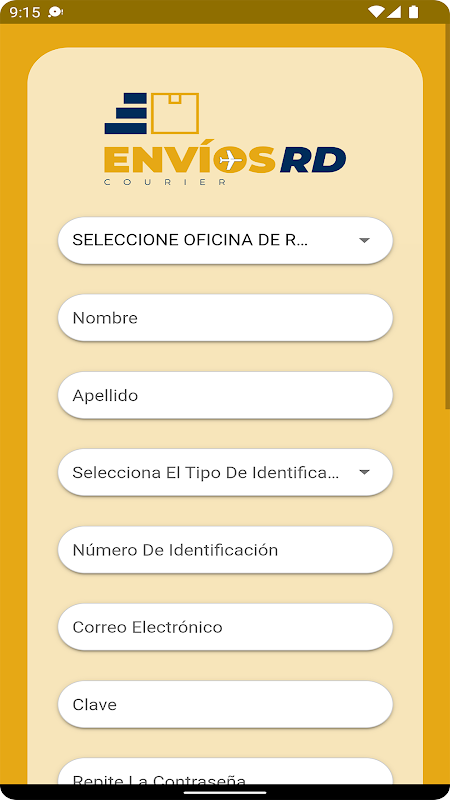Click the package box icon in logo
The height and width of the screenshot is (800, 450).
point(175,113)
